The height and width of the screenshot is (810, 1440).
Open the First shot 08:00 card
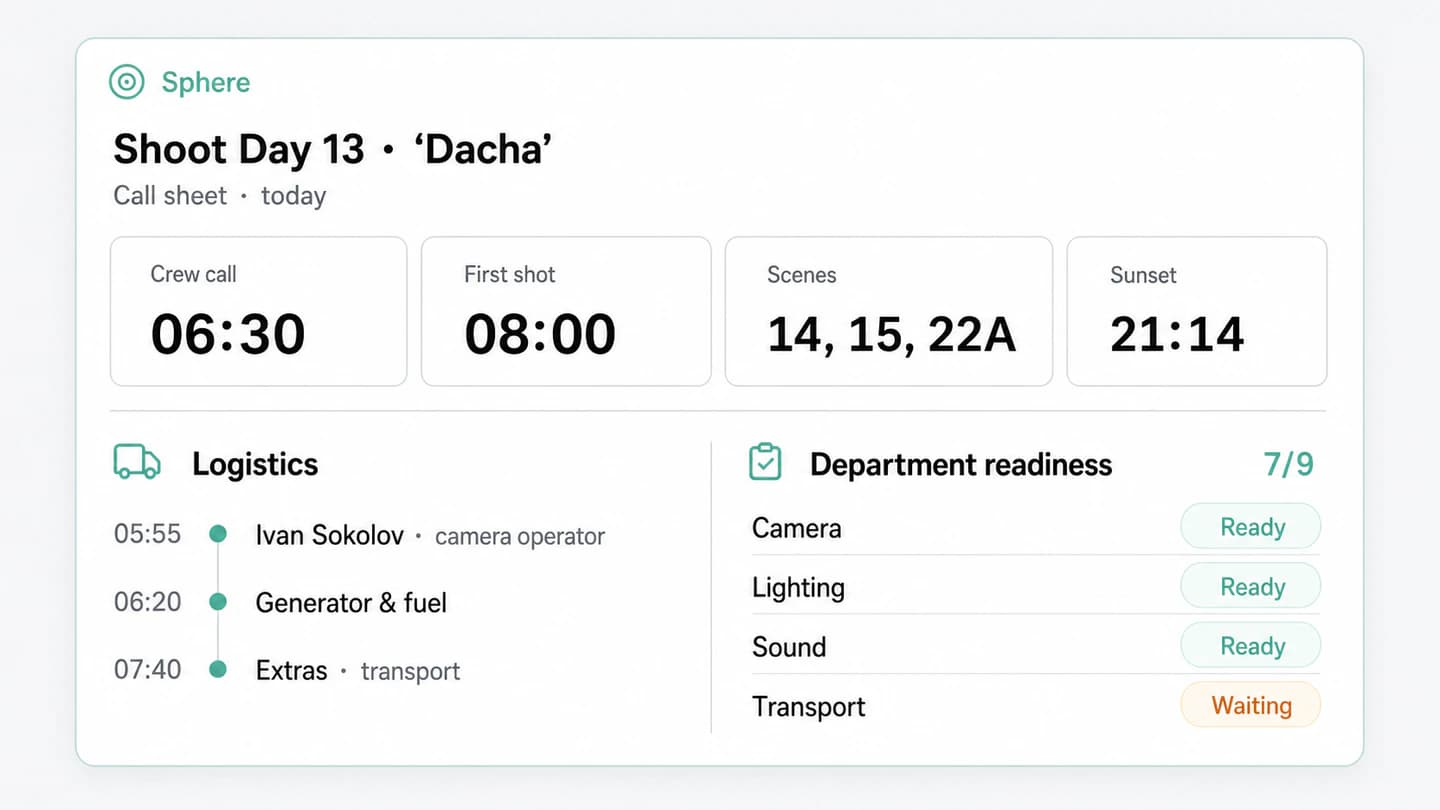coord(566,311)
